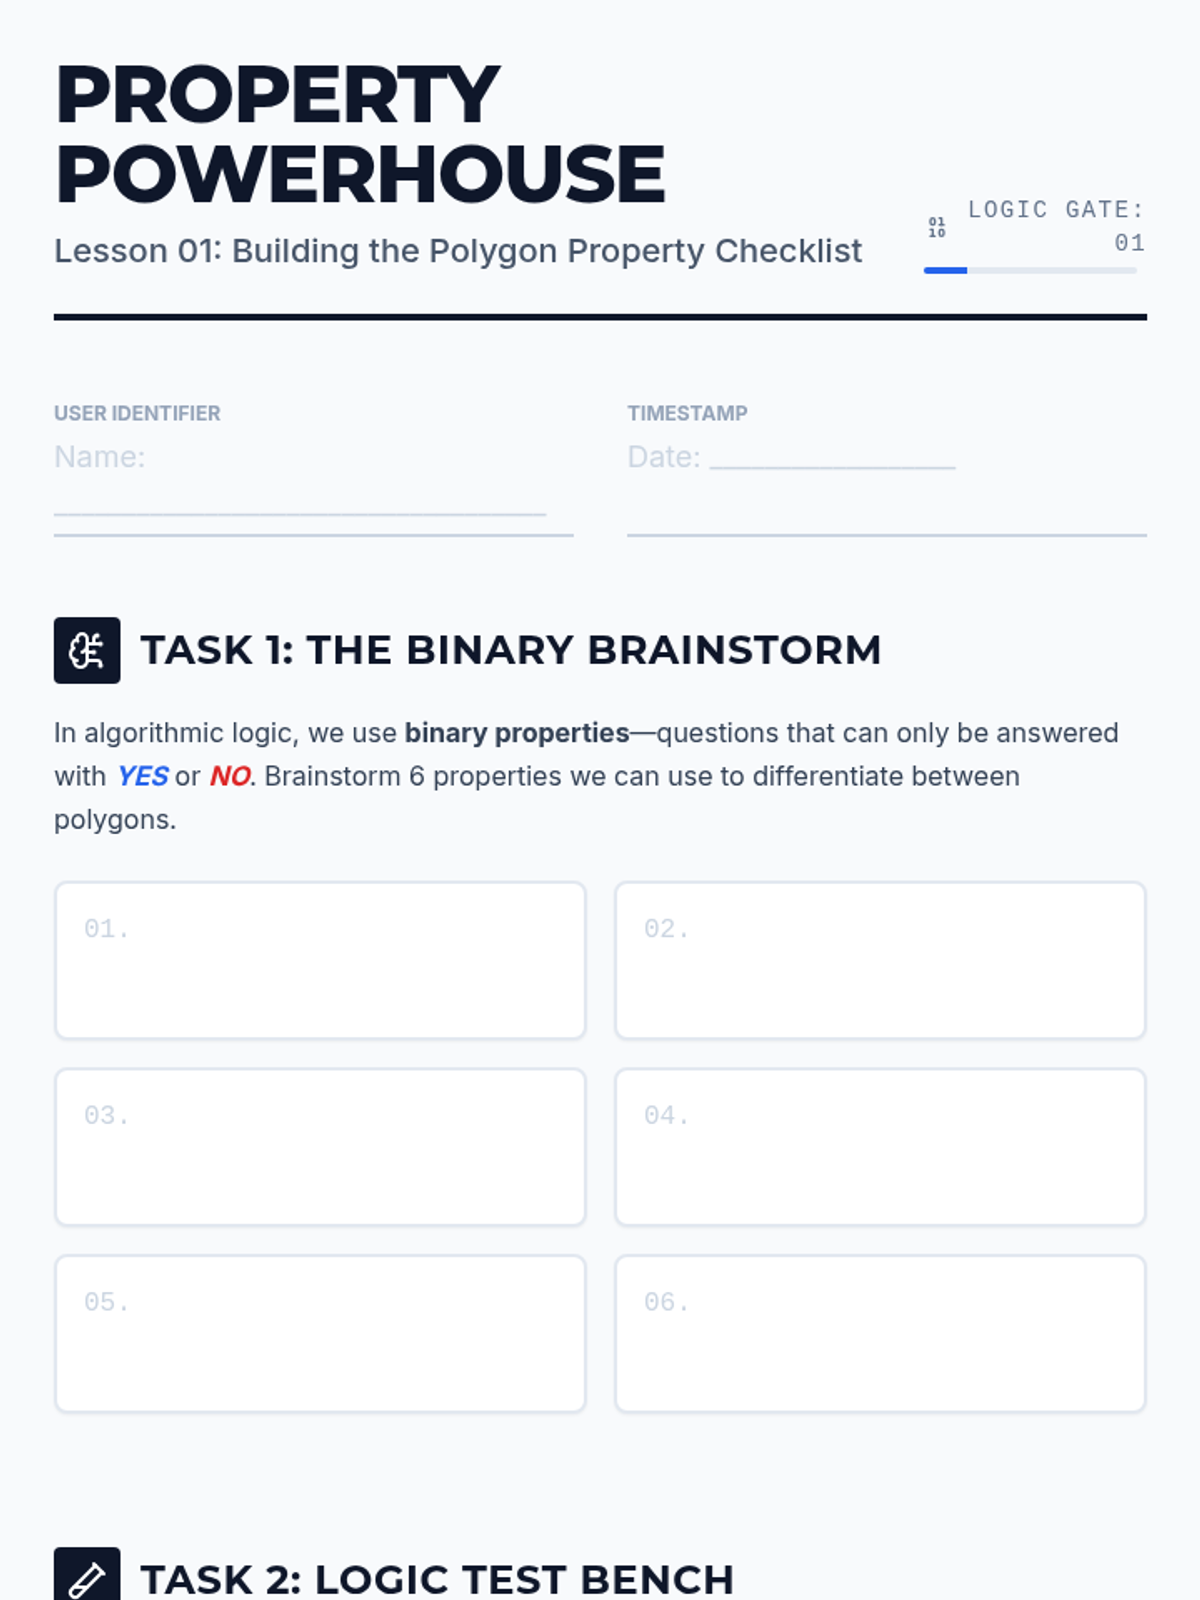Click property box 02
1200x1600 pixels.
pyautogui.click(x=880, y=960)
